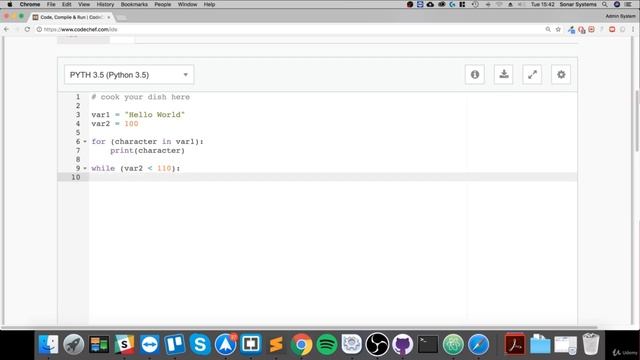Open Finder from the dock
Image resolution: width=640 pixels, height=360 pixels.
click(49, 344)
